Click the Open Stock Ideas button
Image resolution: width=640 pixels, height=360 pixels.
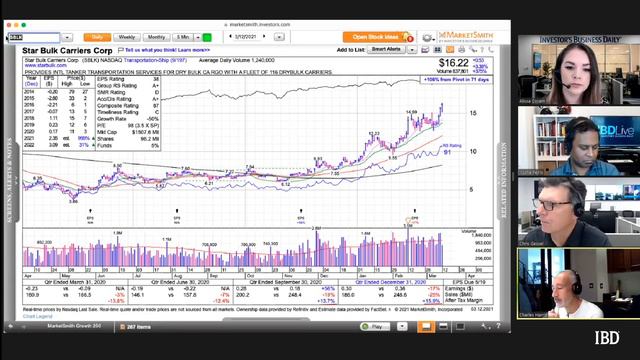(x=375, y=37)
